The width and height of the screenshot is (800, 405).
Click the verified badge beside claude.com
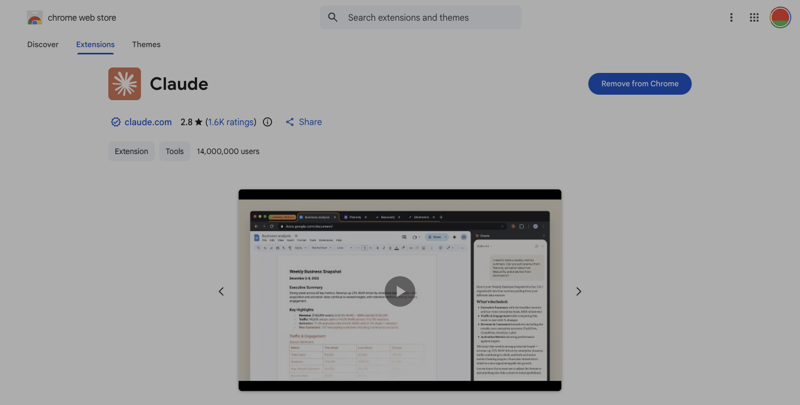click(116, 122)
